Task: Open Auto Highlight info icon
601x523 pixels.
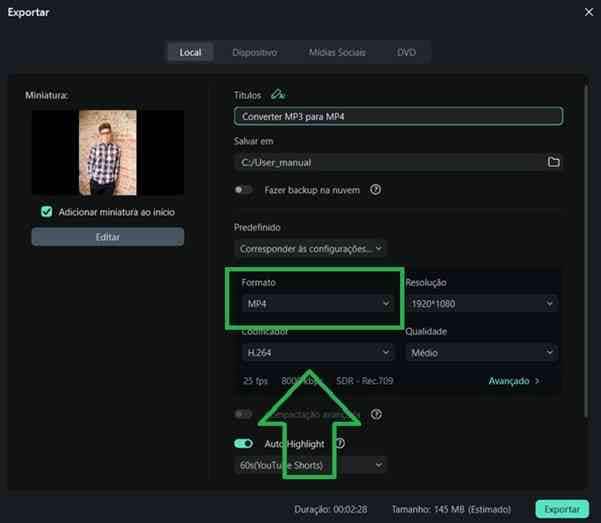Action: coord(340,444)
